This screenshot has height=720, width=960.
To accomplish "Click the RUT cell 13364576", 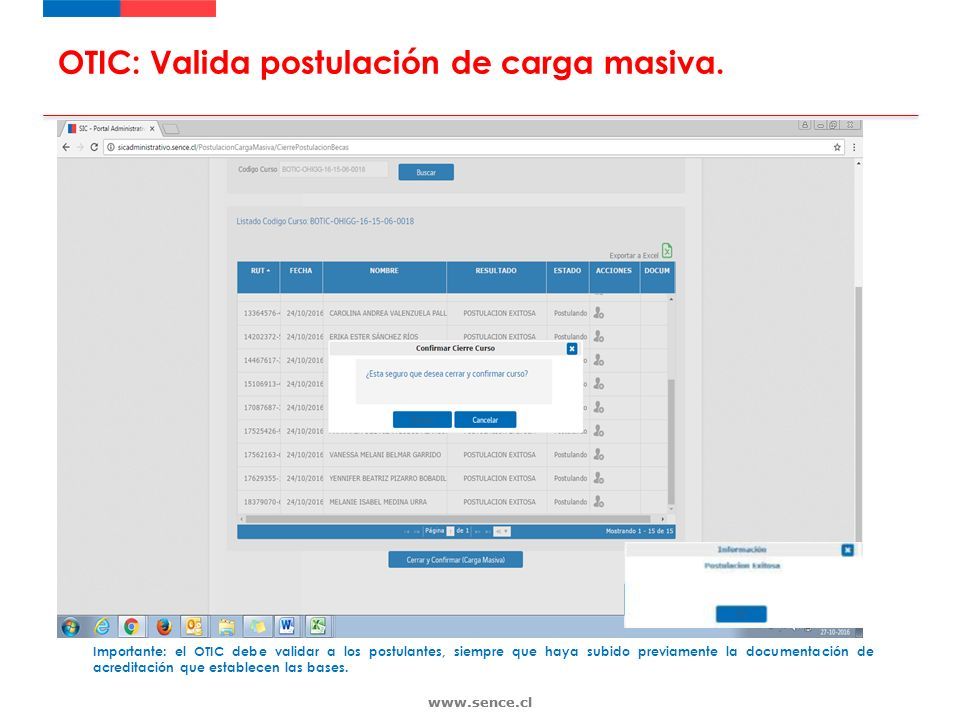I will coord(261,313).
